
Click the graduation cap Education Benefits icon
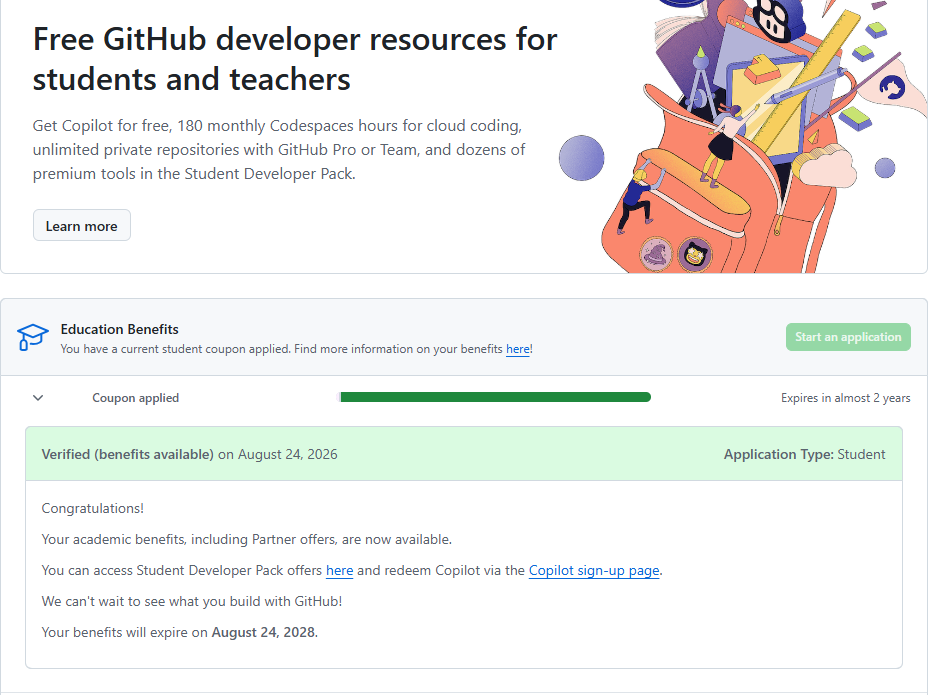click(x=32, y=337)
